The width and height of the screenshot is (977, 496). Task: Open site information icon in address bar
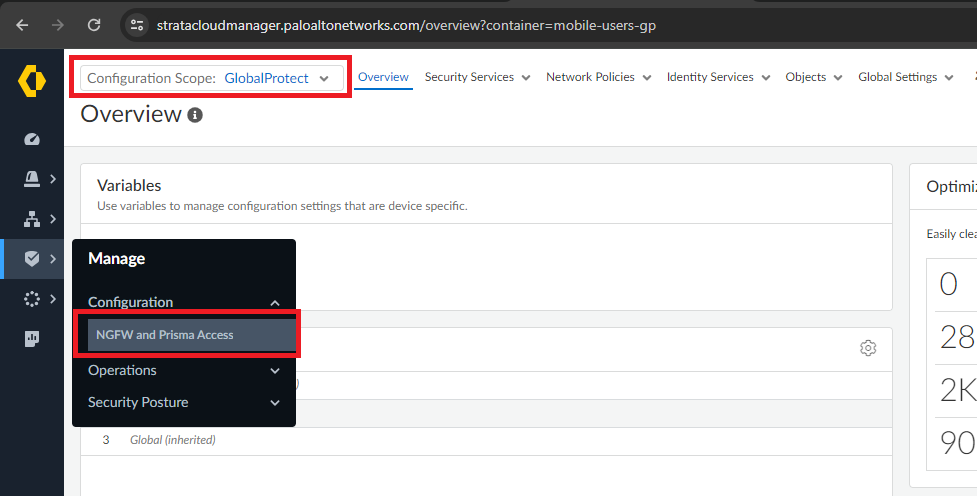(136, 26)
